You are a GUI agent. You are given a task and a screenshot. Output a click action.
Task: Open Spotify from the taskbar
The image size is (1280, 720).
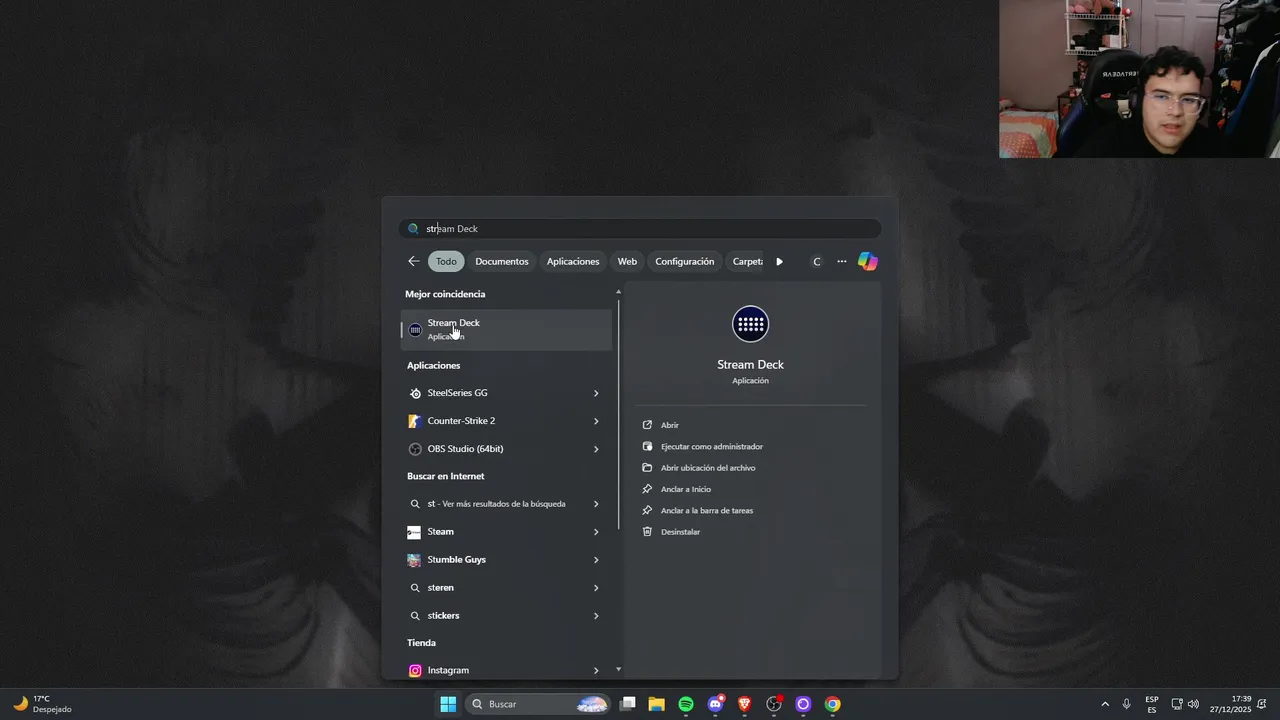coord(686,704)
